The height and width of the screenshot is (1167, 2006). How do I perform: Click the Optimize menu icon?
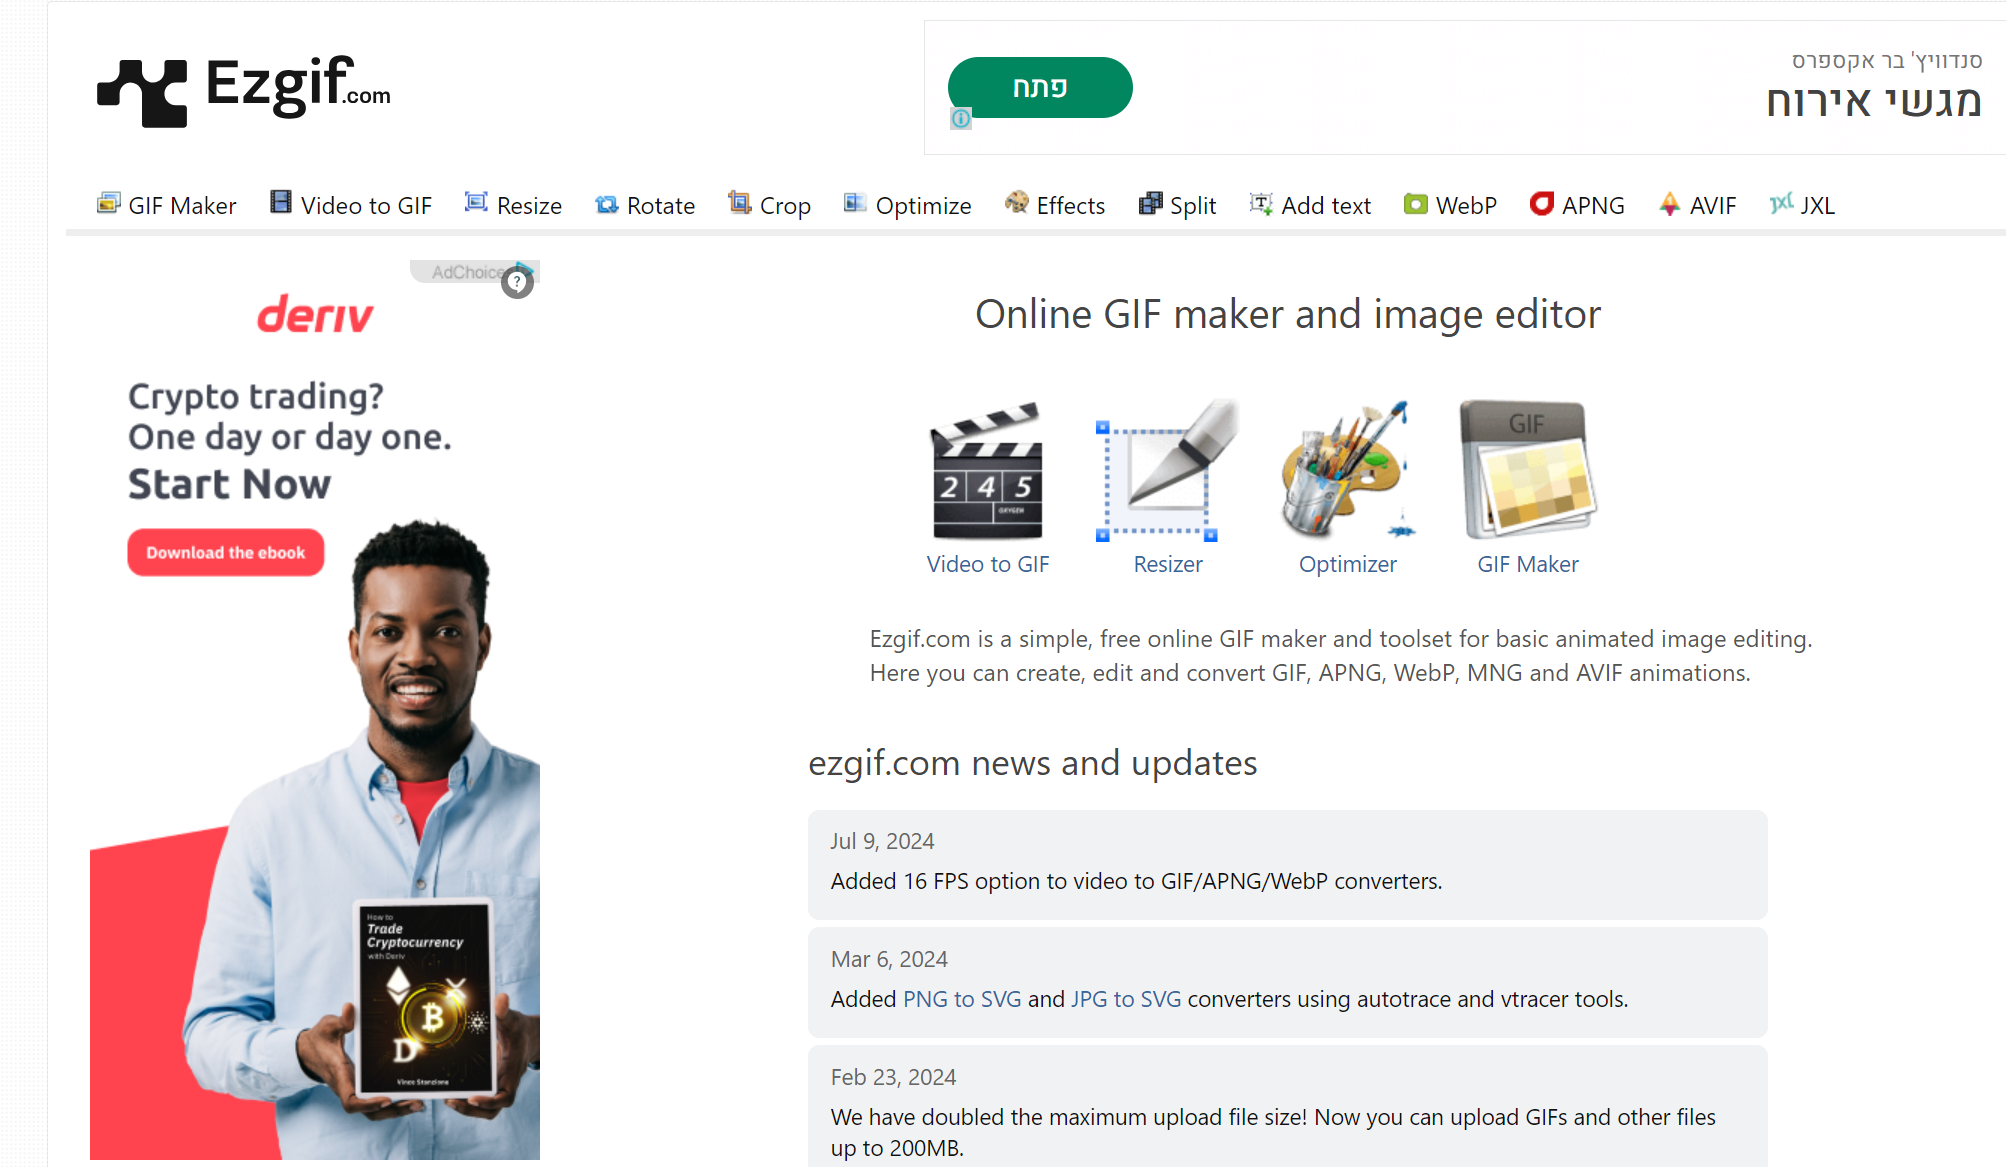coord(855,203)
